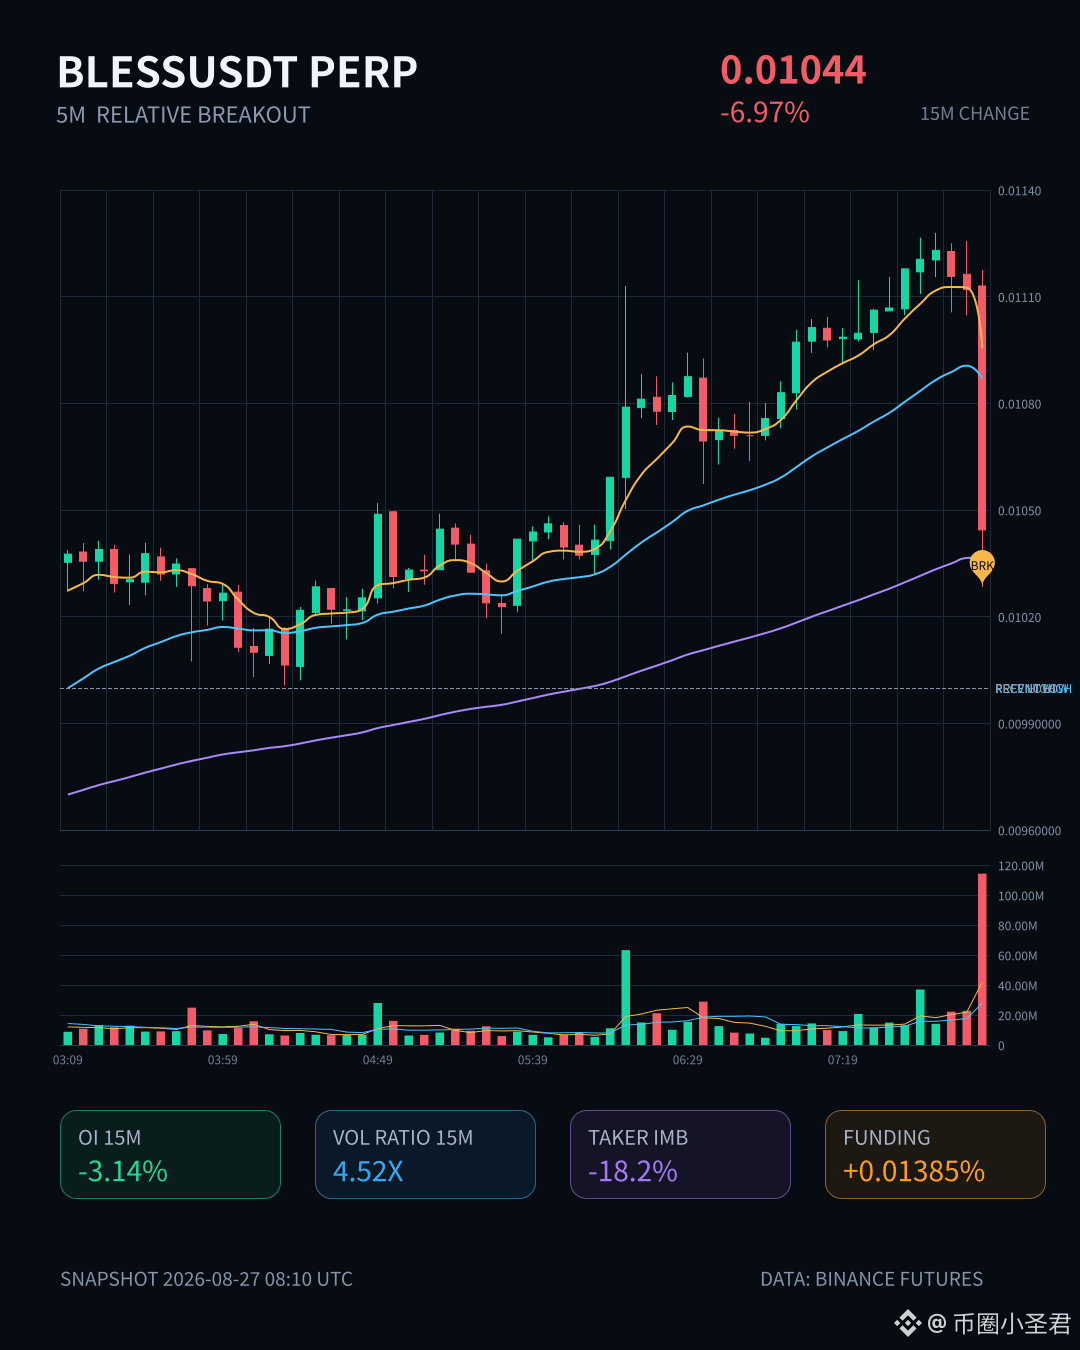Image resolution: width=1080 pixels, height=1350 pixels.
Task: Click the recent high dashed line label
Action: click(1033, 689)
